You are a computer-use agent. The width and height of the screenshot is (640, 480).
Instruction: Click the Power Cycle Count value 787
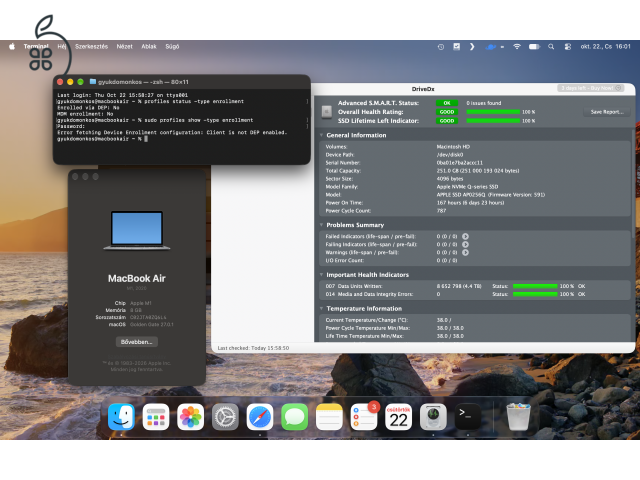[441, 211]
